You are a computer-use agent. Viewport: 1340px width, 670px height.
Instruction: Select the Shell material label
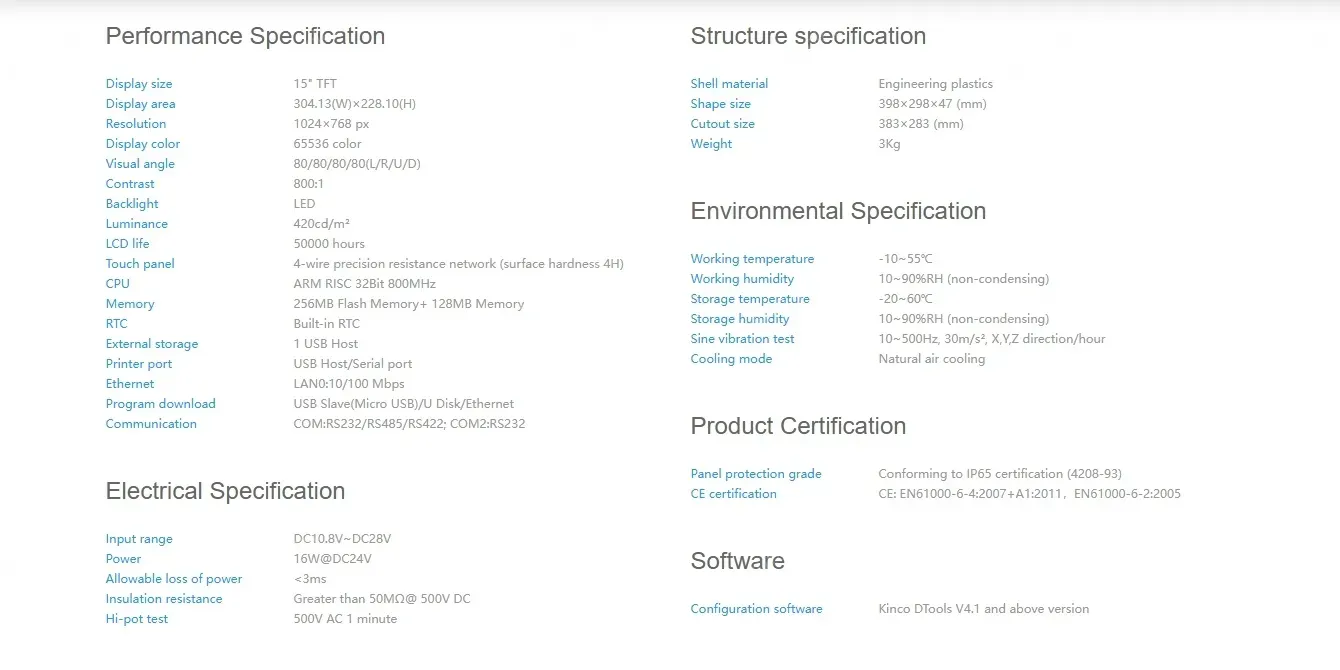(729, 84)
